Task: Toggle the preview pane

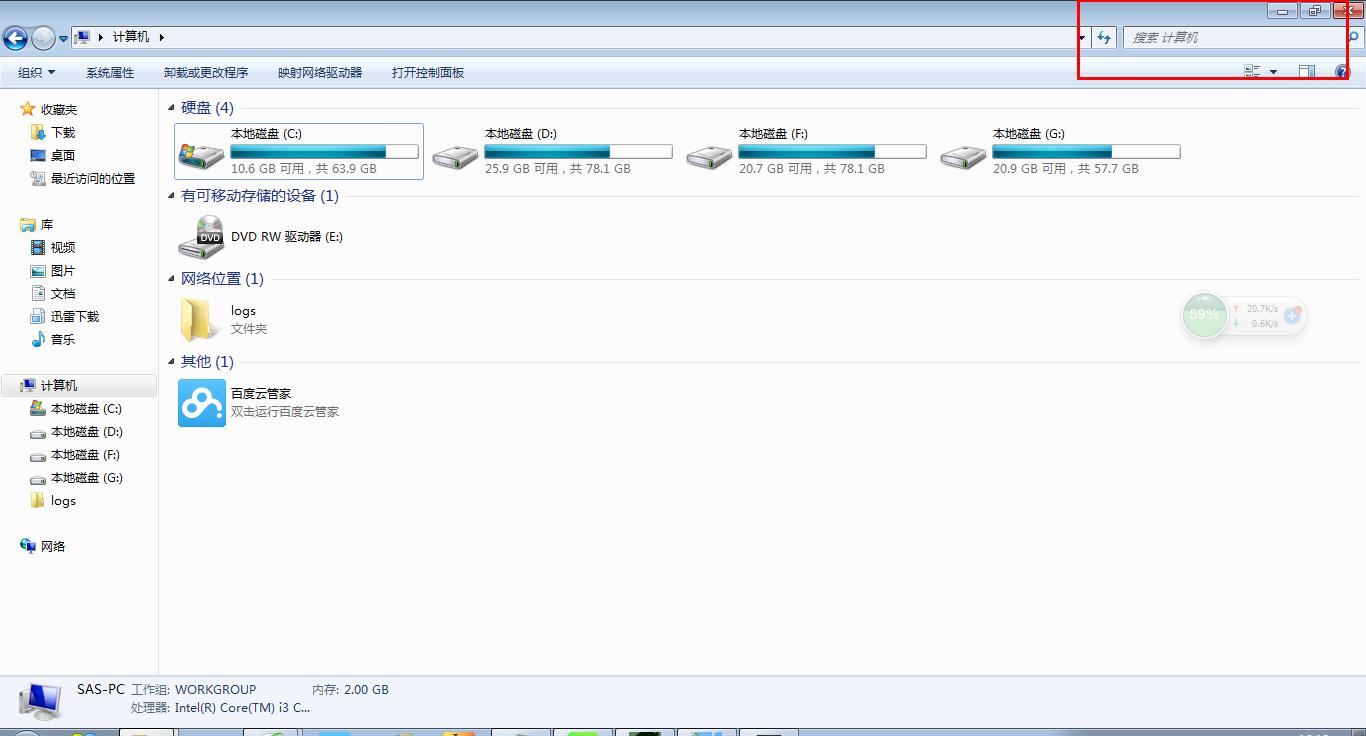Action: pos(1306,72)
